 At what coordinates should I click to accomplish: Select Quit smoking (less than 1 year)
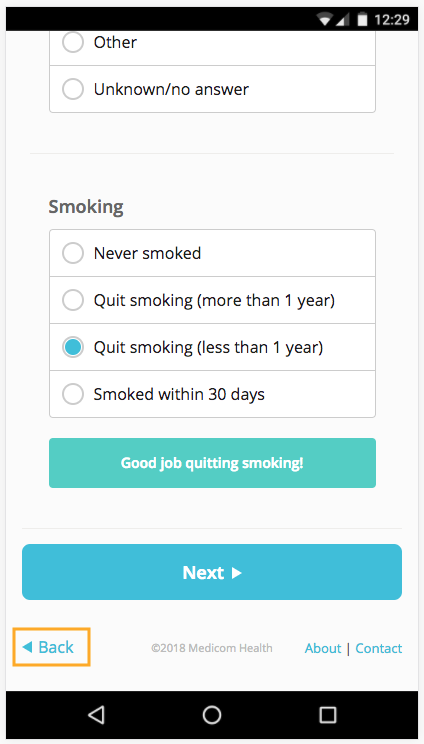click(212, 347)
